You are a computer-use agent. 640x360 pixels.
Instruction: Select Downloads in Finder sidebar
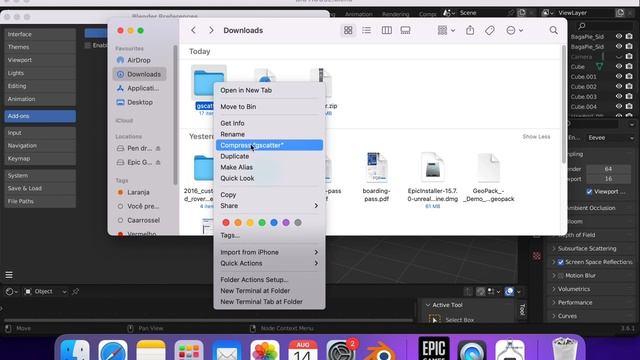click(139, 74)
